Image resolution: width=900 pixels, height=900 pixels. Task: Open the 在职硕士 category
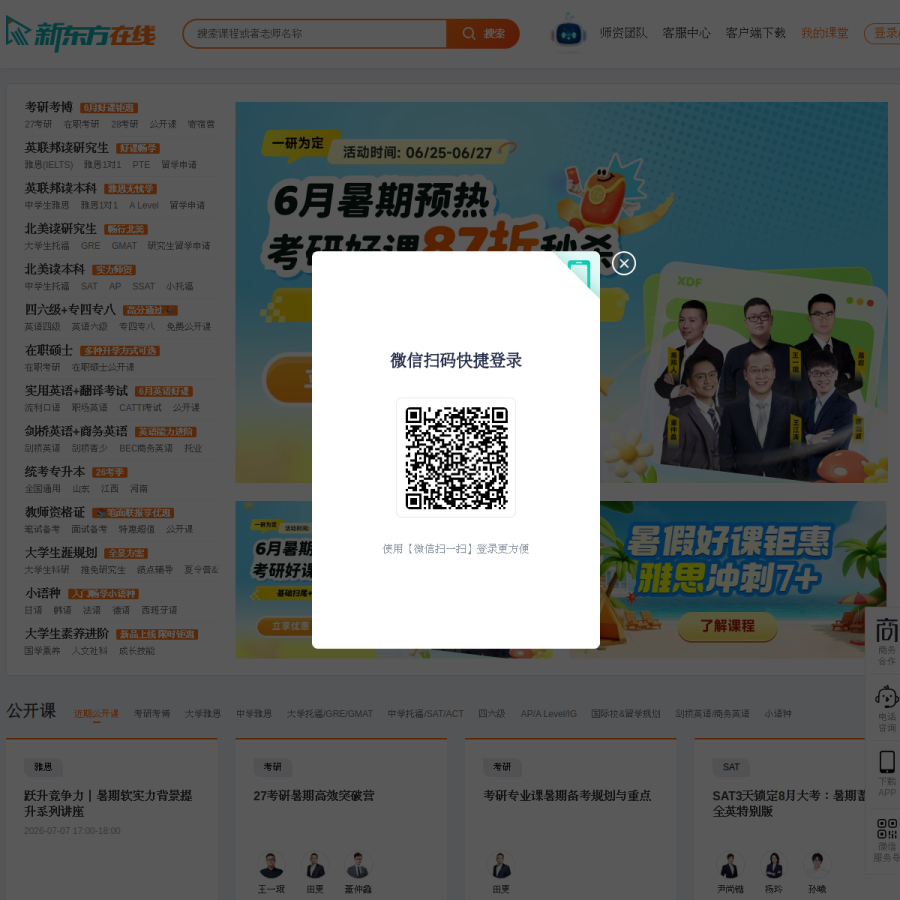pos(48,350)
